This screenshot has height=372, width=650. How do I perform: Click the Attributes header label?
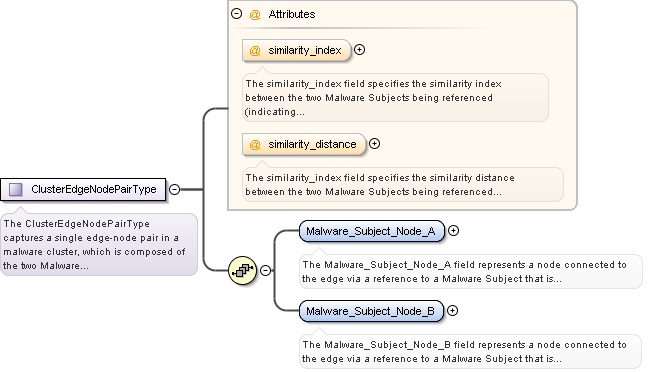click(x=292, y=15)
